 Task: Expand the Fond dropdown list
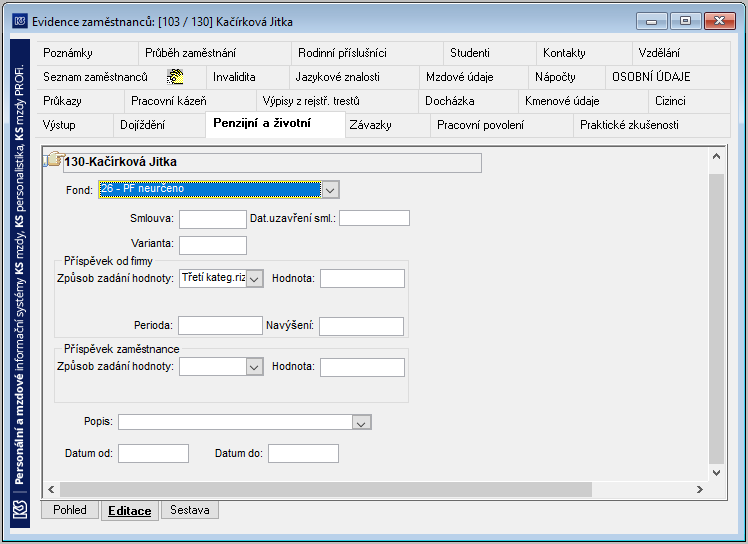[x=330, y=190]
